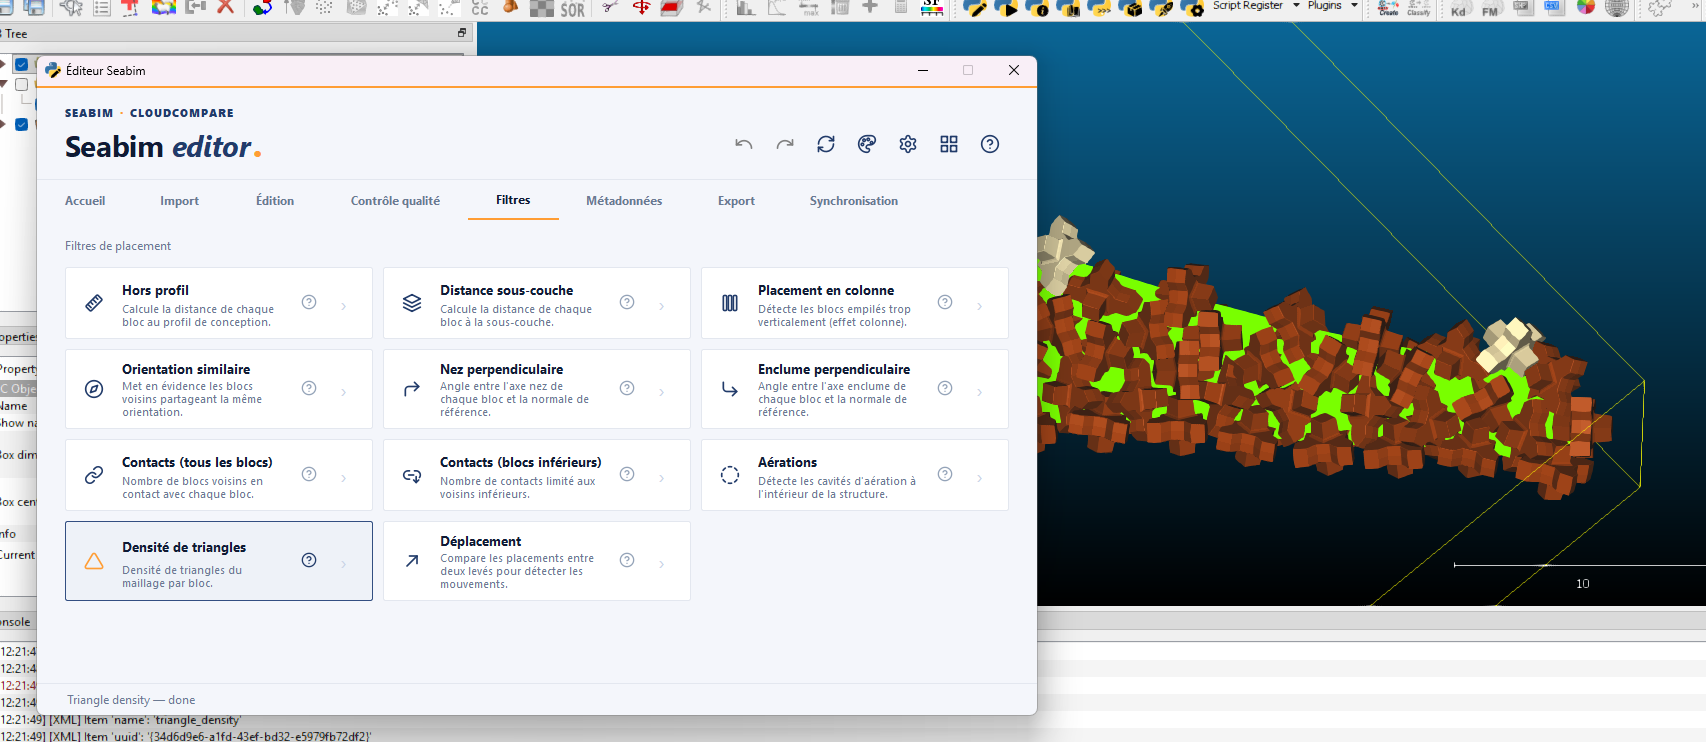1706x742 pixels.
Task: Click the CANUPO Create icon
Action: pos(1388,8)
